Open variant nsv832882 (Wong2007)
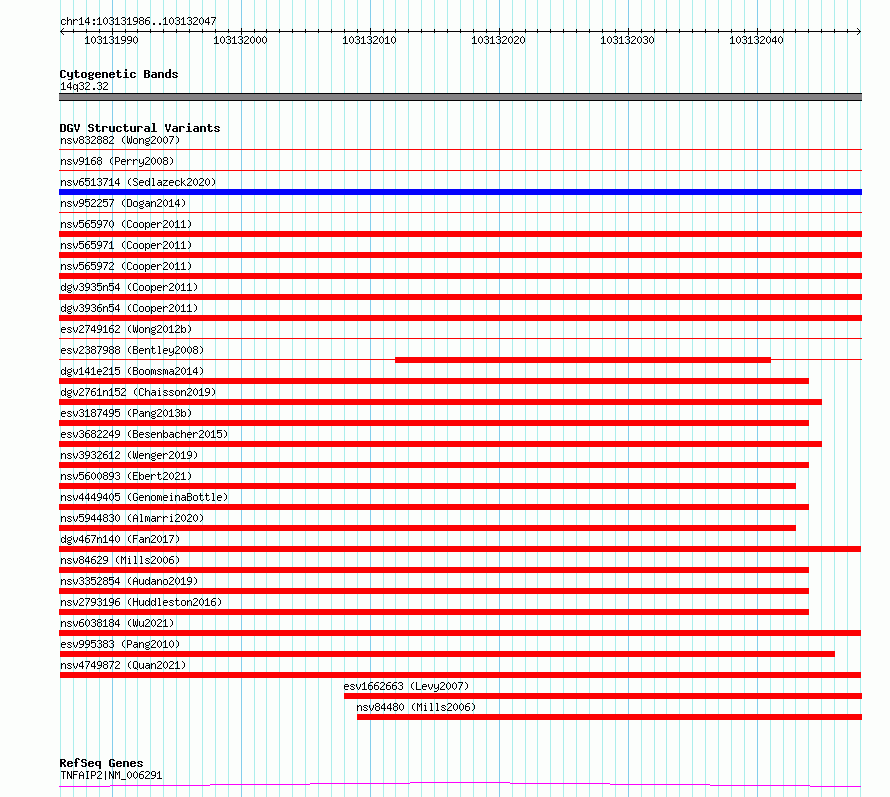 tap(120, 140)
